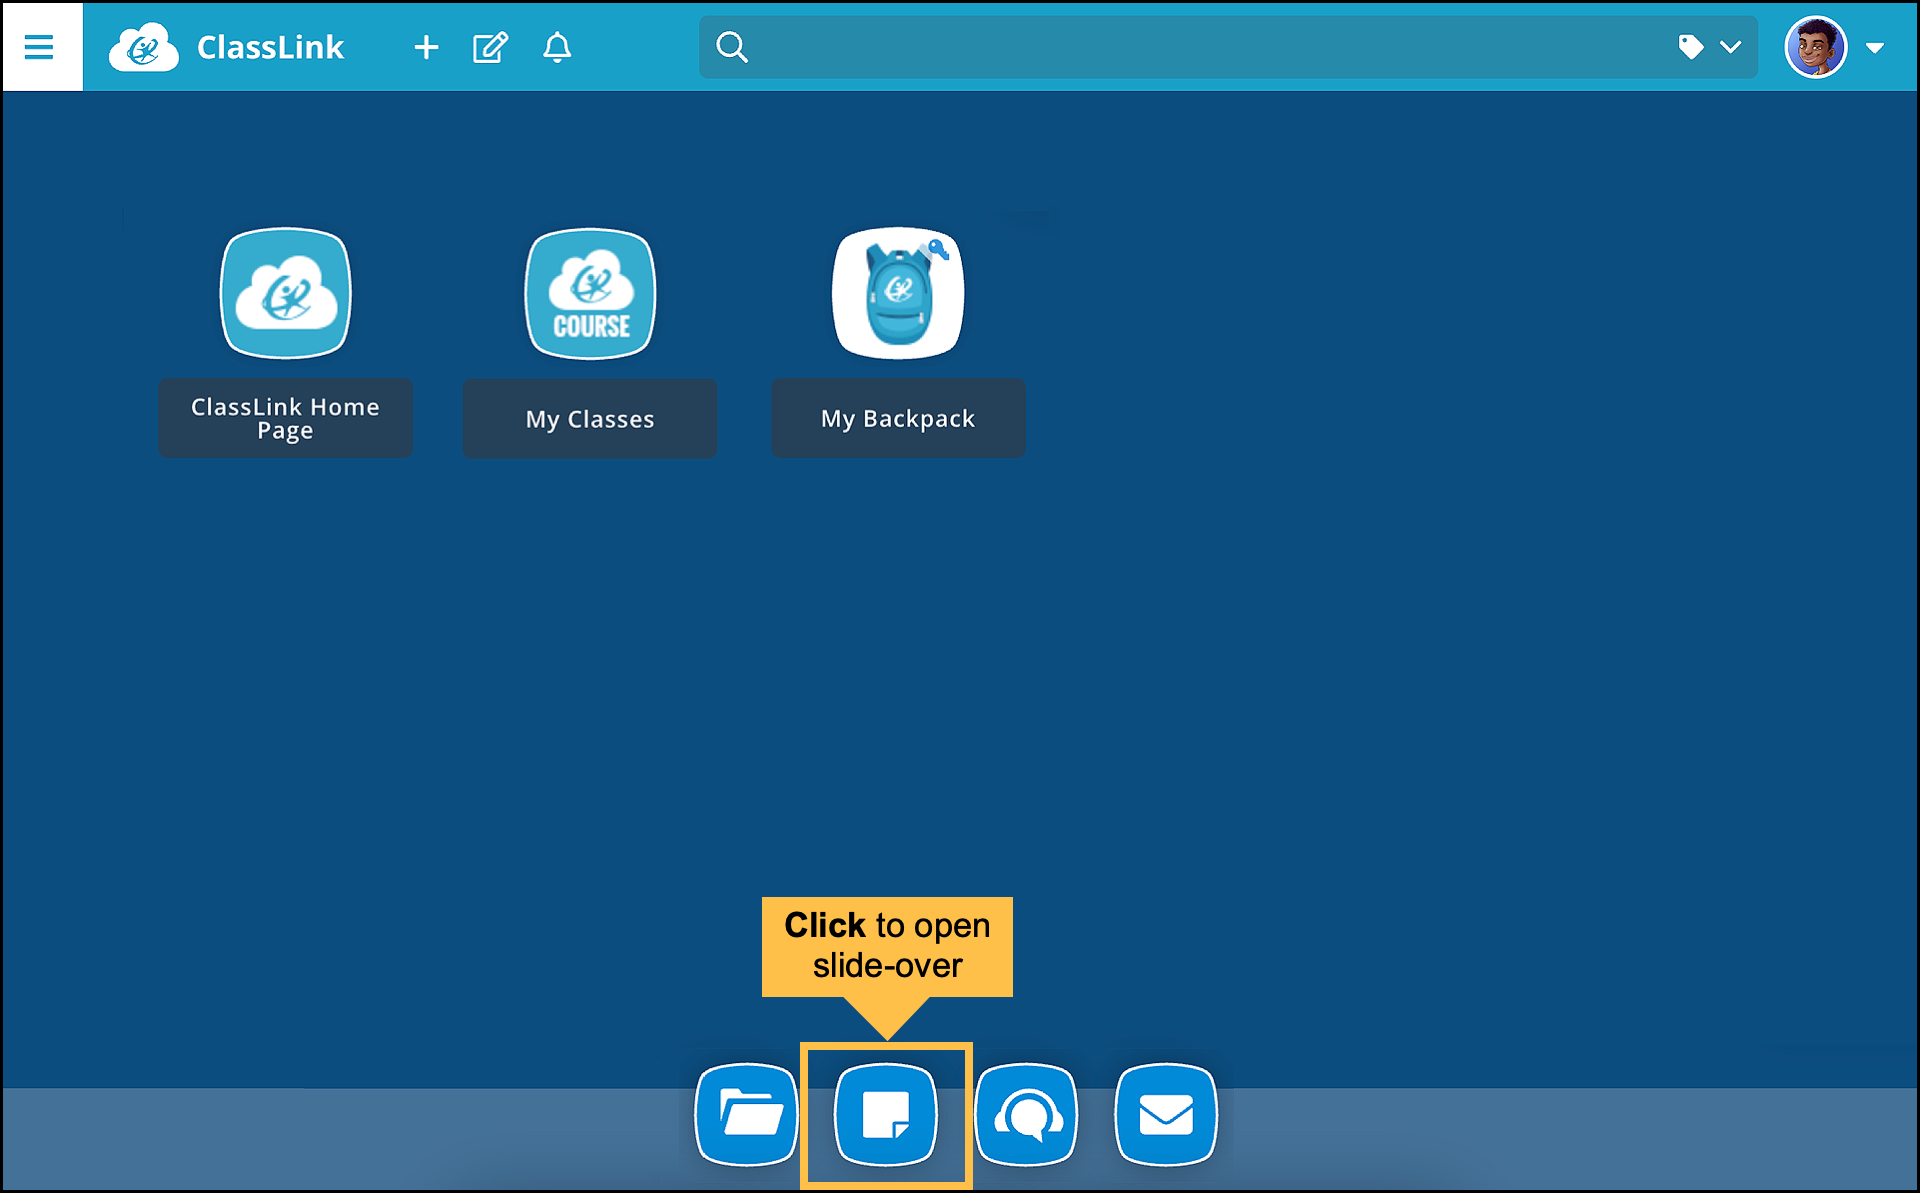
Task: Click the plus add icon
Action: point(426,47)
